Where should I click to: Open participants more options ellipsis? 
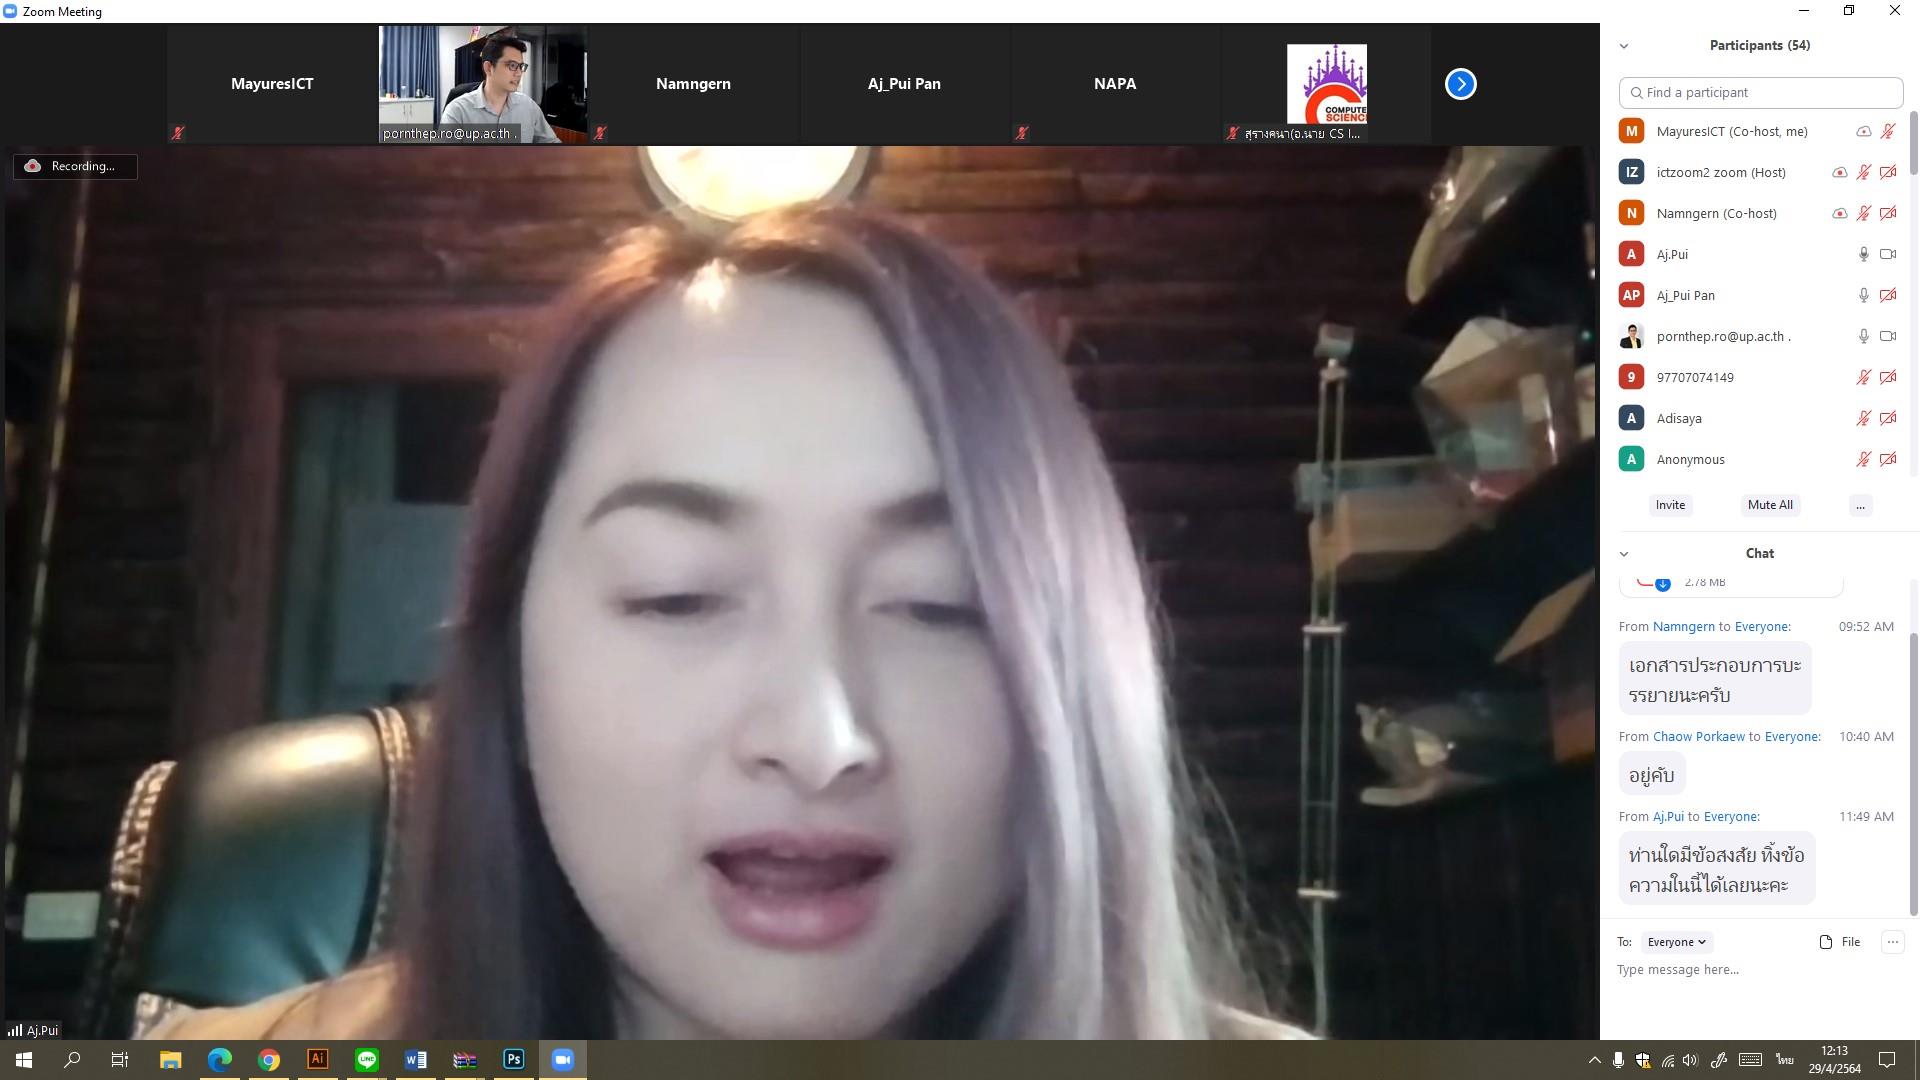[1860, 505]
